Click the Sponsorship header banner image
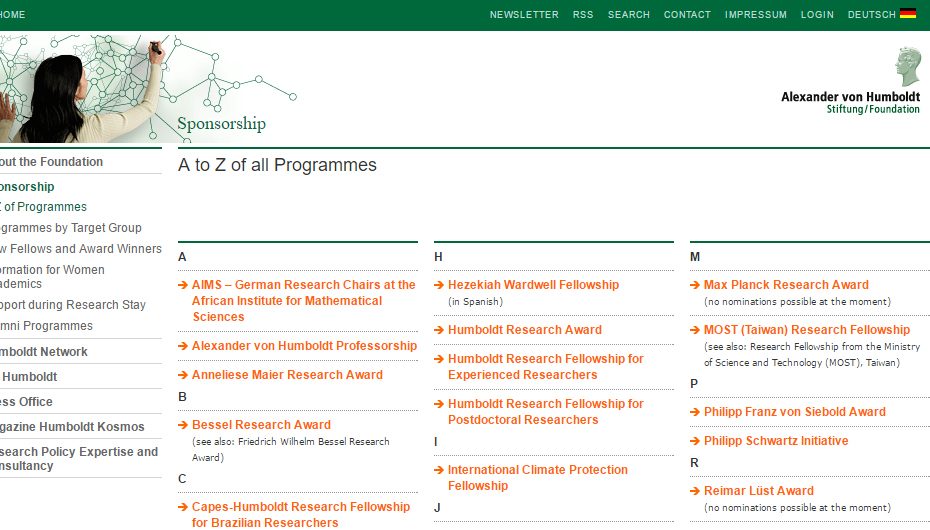 click(148, 88)
